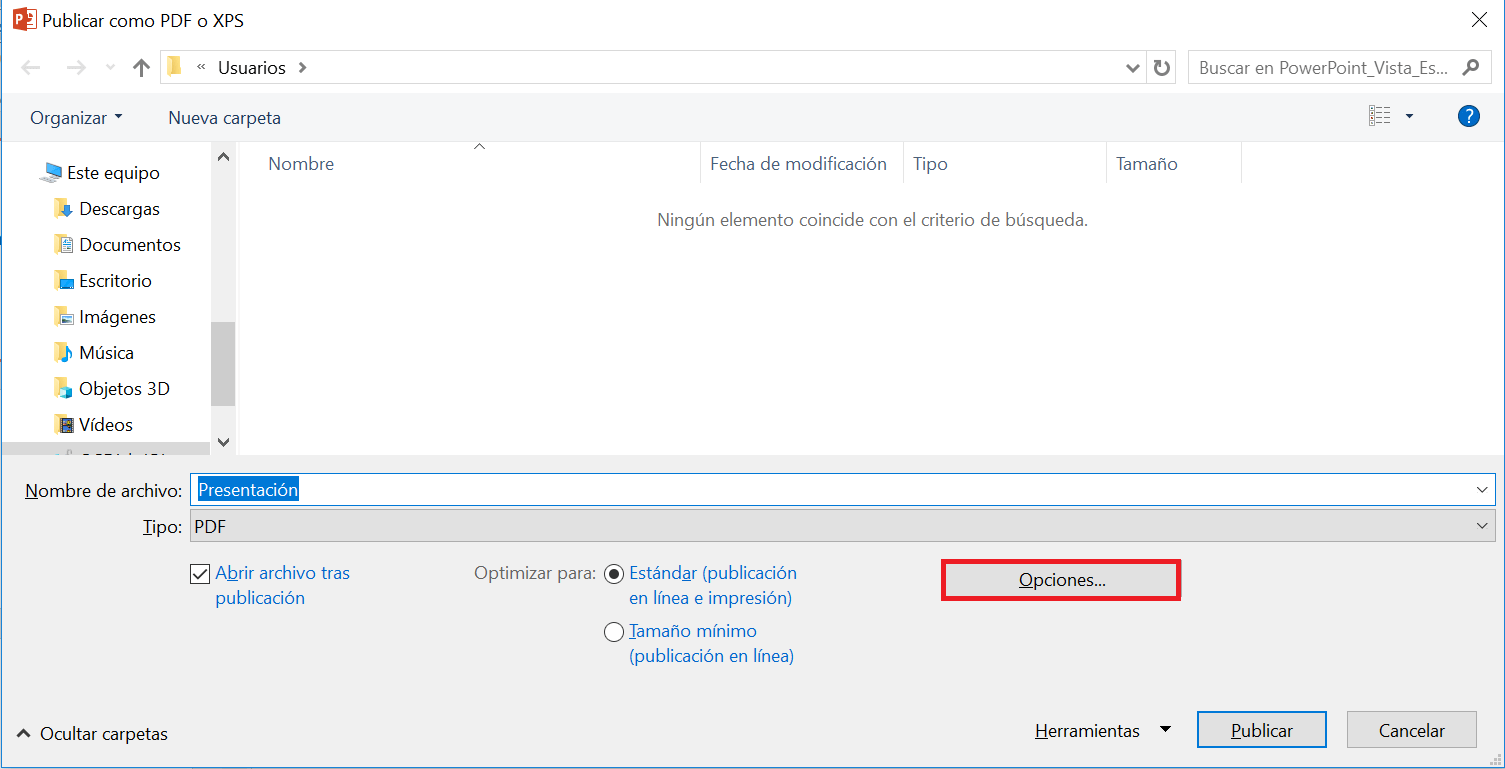The width and height of the screenshot is (1505, 769).
Task: Toggle Abrir archivo tras publicación checkbox
Action: (199, 574)
